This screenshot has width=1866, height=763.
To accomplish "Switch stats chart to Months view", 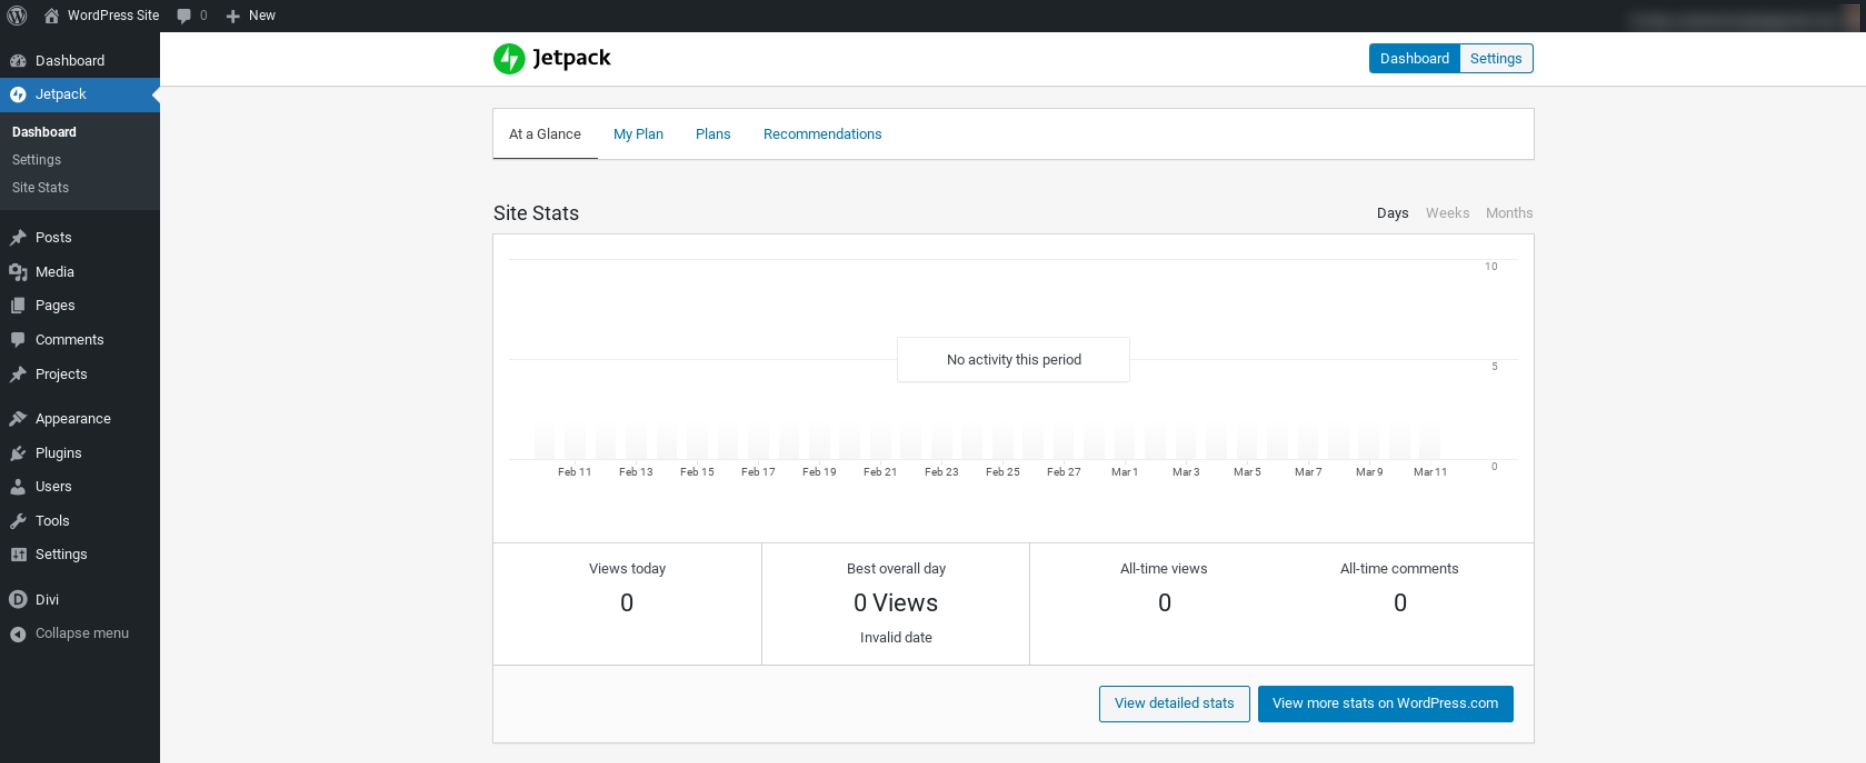I will click(1508, 213).
